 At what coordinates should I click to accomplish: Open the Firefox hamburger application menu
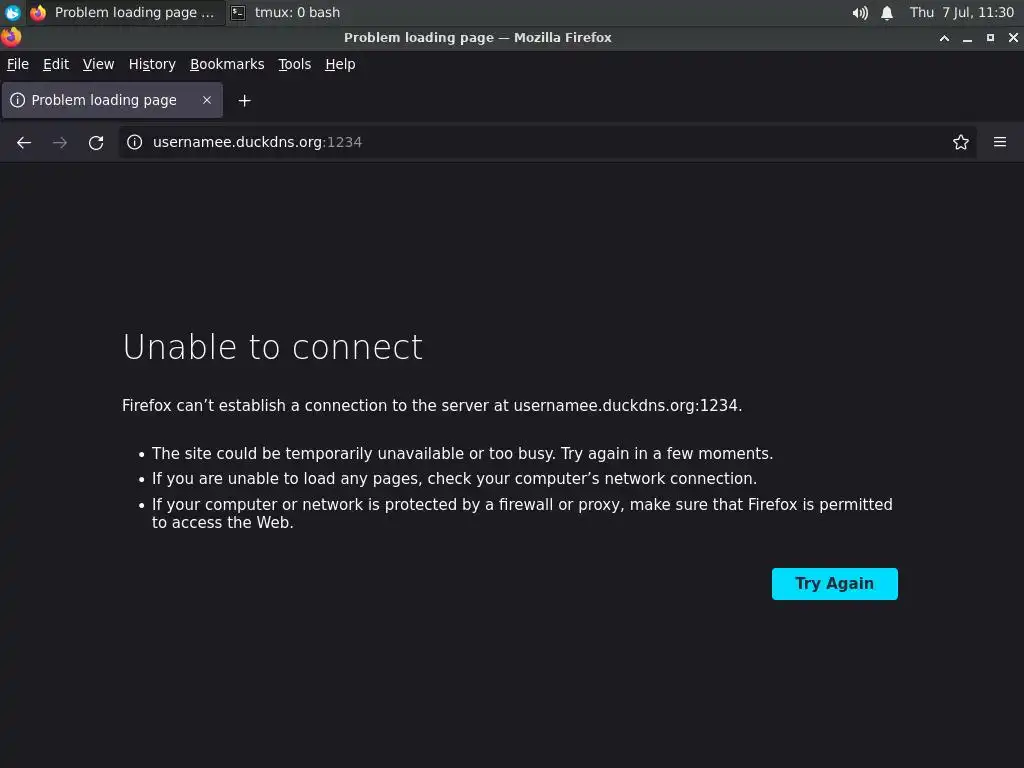[x=999, y=142]
